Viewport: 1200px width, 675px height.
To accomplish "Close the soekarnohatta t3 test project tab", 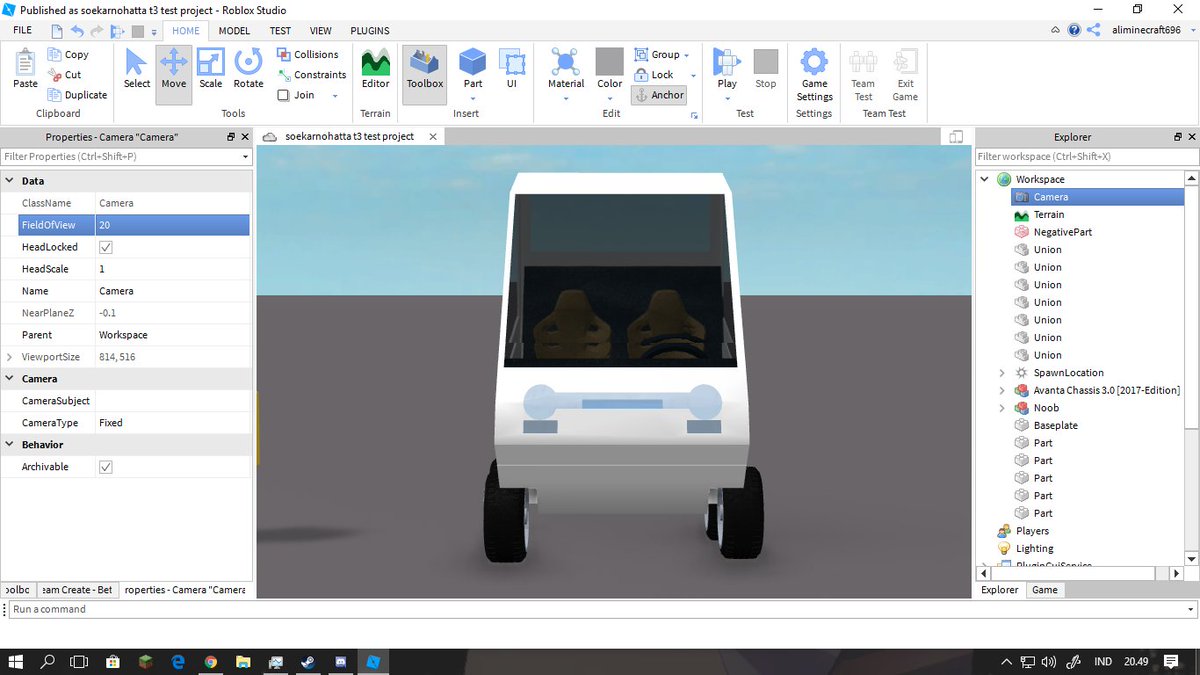I will point(434,136).
